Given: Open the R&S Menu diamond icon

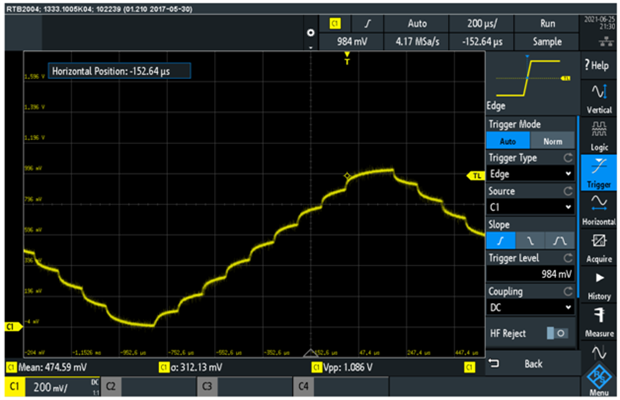Looking at the screenshot, I should (x=599, y=379).
